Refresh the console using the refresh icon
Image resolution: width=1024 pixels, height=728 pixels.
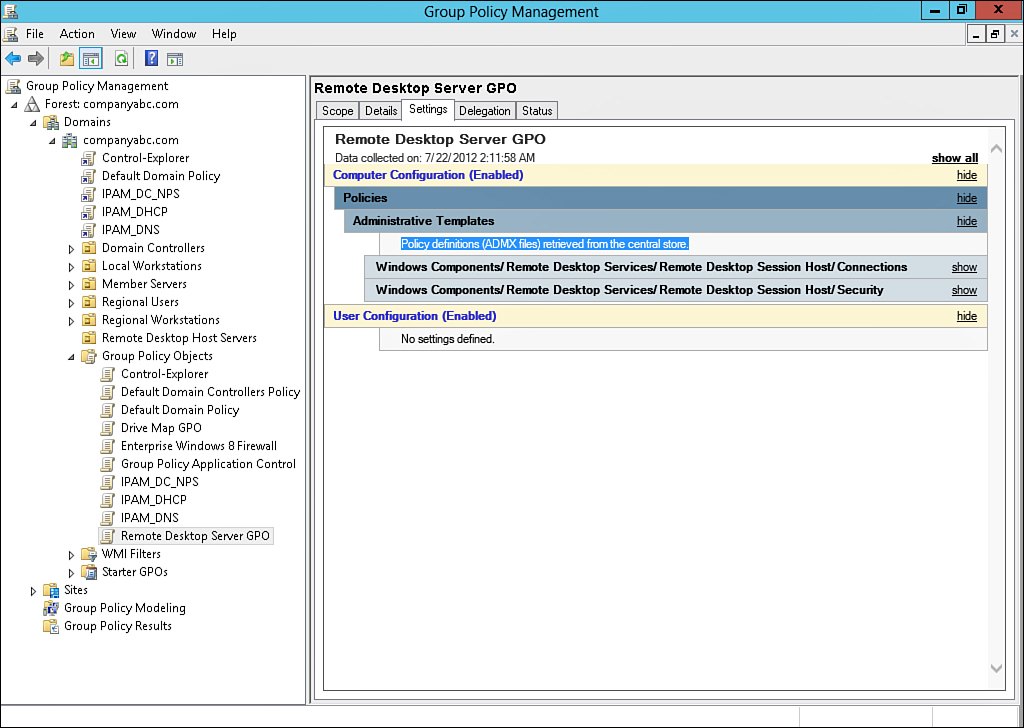click(120, 58)
